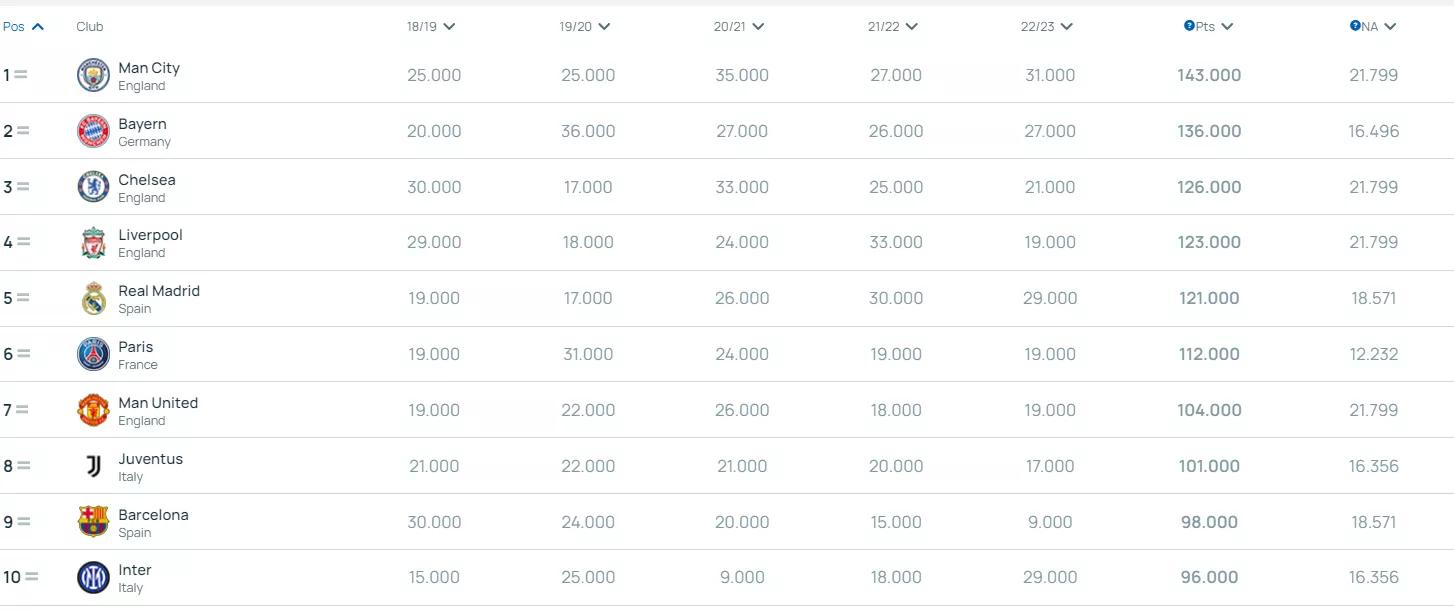Sort table by Pos column
The image size is (1454, 612).
point(23,26)
